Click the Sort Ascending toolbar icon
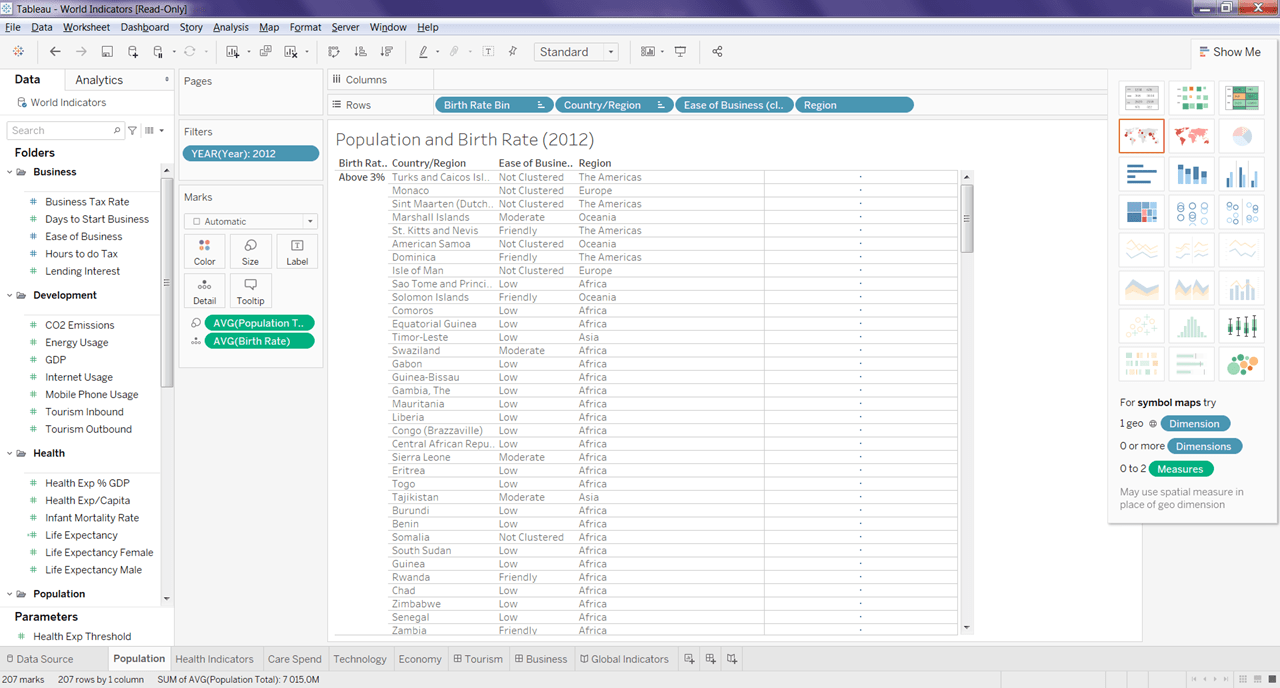Viewport: 1280px width, 688px height. coord(360,52)
